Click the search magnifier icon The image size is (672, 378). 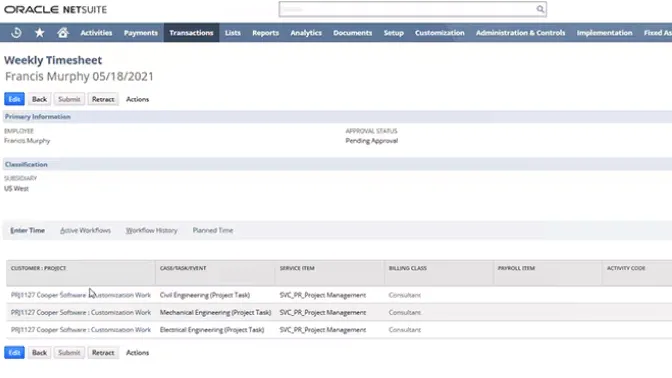[540, 9]
